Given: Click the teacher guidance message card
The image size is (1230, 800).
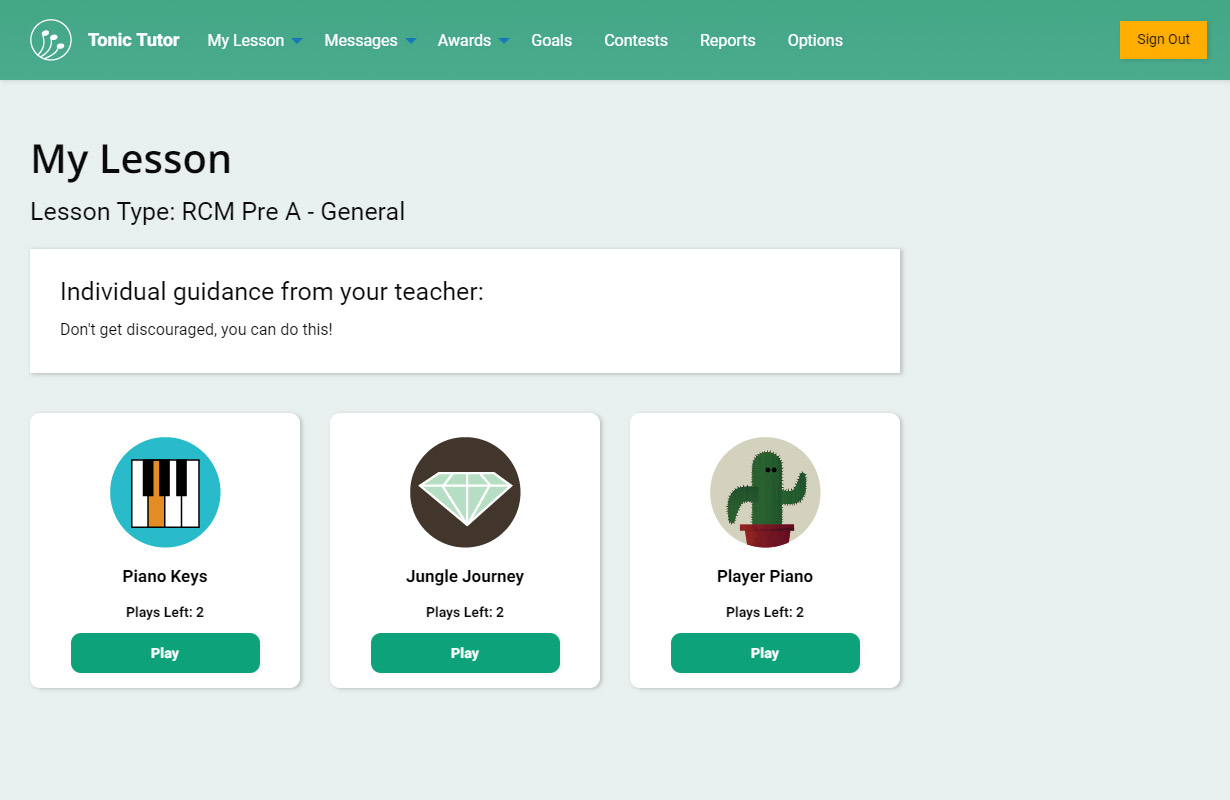Looking at the screenshot, I should (x=465, y=311).
